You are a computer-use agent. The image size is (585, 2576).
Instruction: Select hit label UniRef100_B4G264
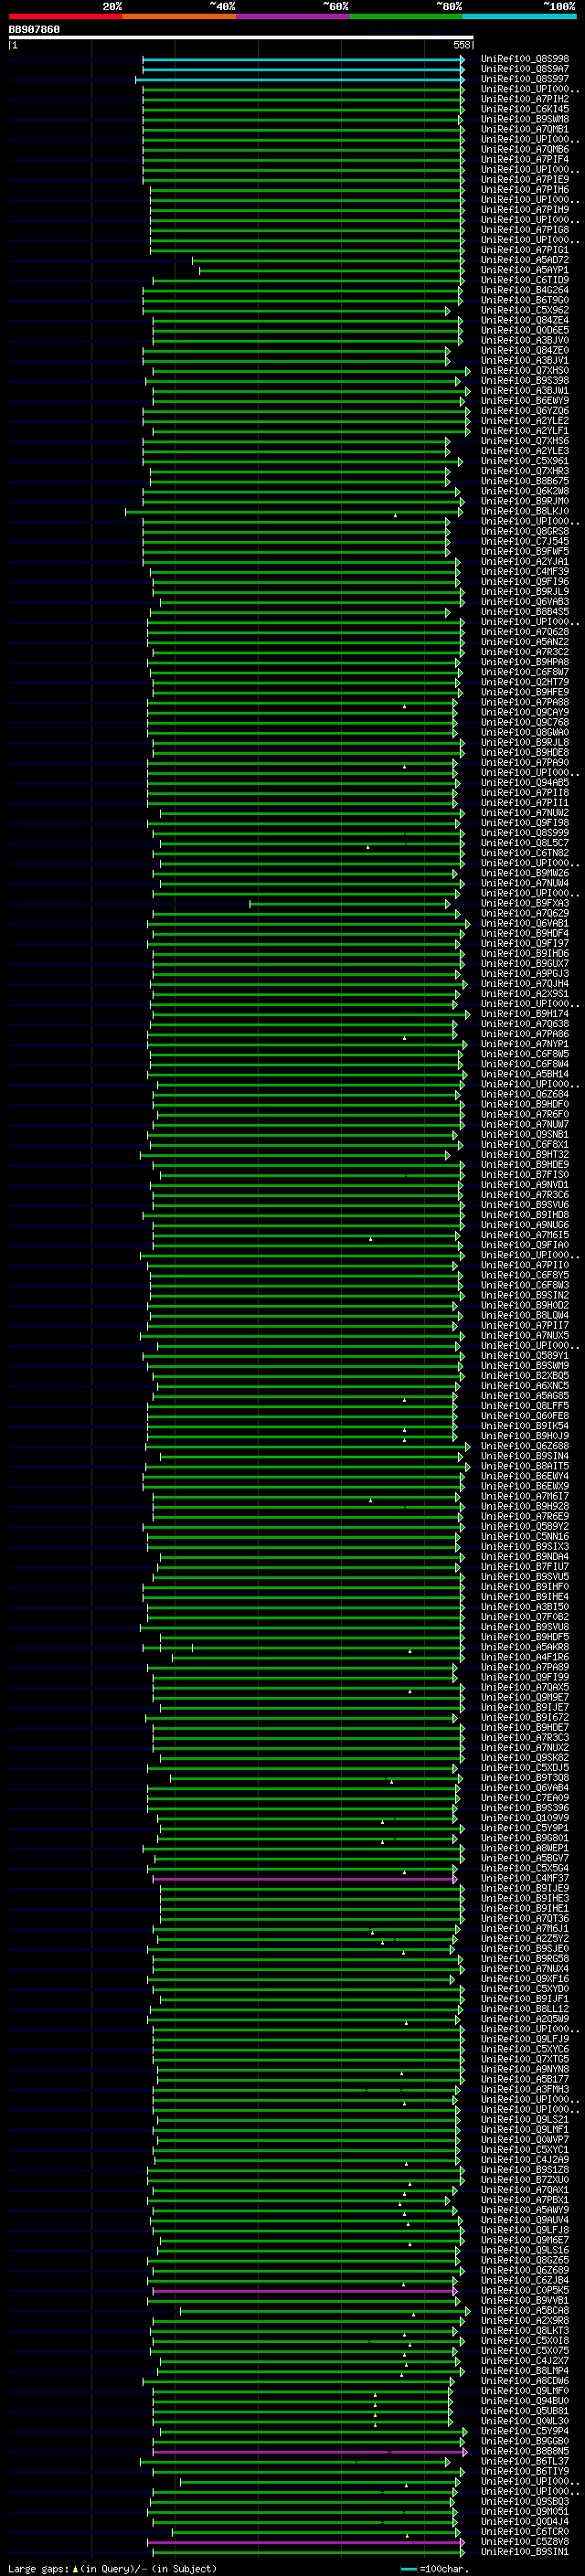[x=525, y=290]
